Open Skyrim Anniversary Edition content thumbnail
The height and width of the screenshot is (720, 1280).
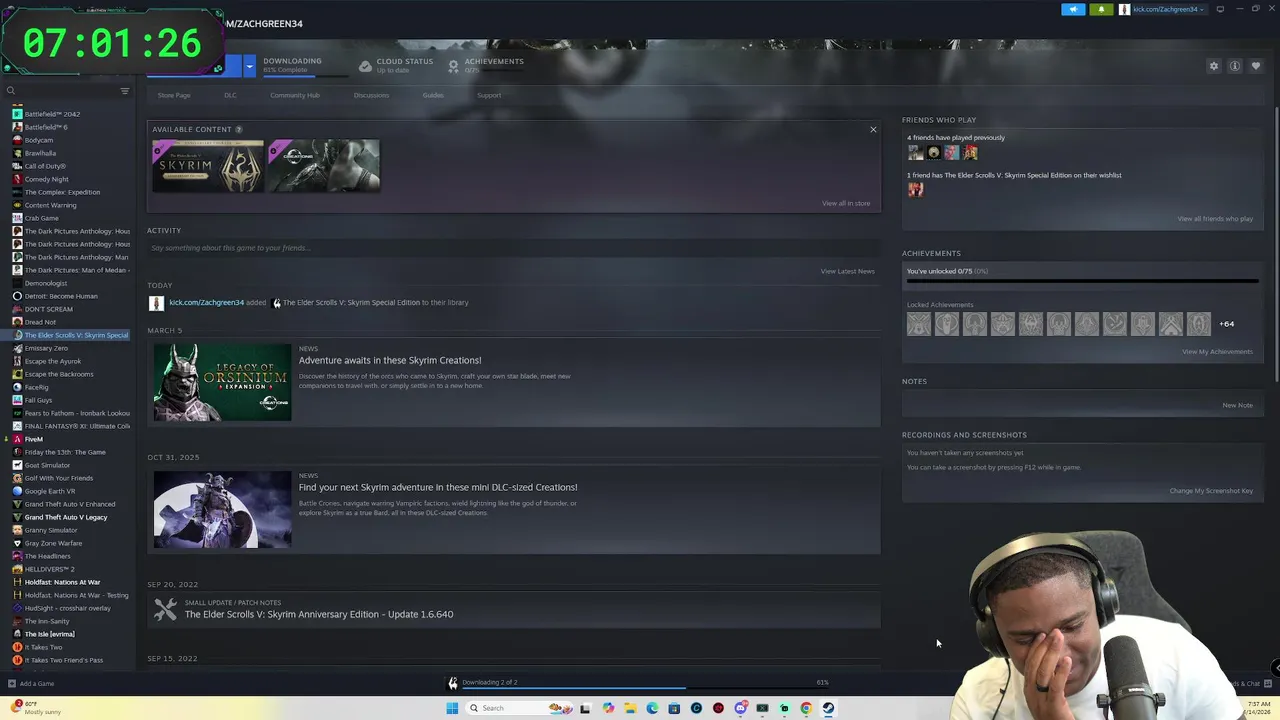pyautogui.click(x=208, y=165)
